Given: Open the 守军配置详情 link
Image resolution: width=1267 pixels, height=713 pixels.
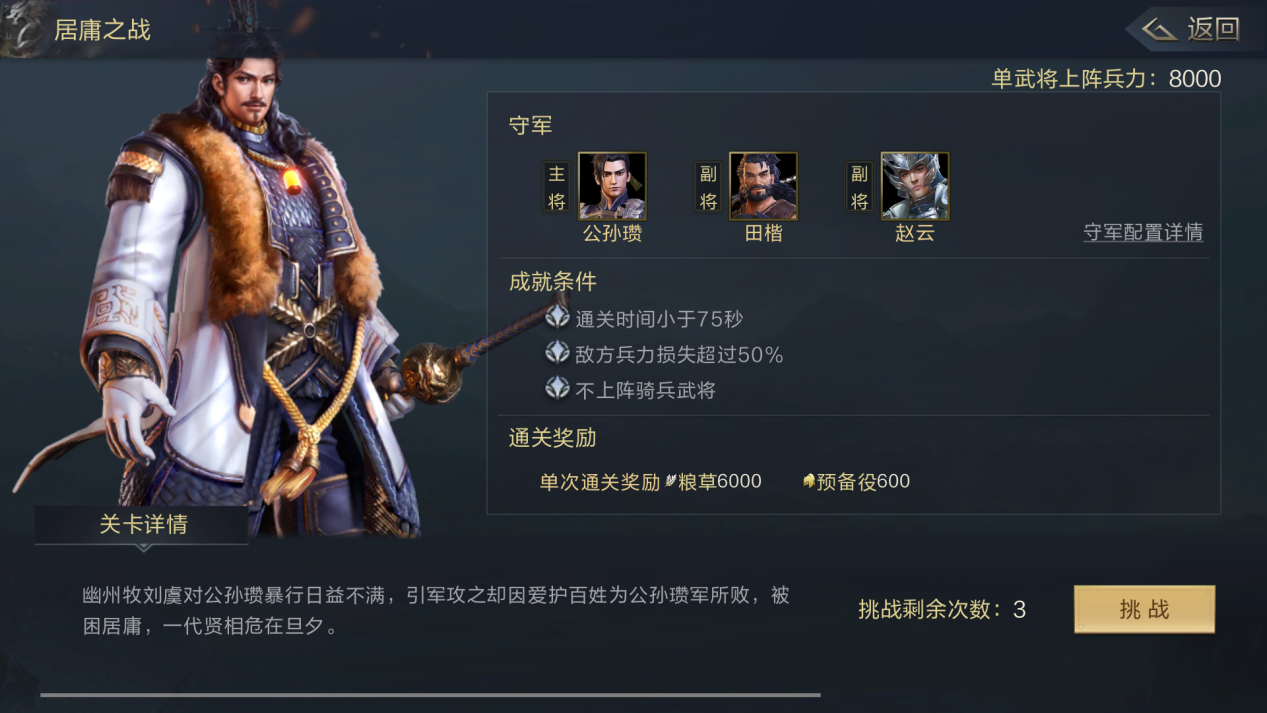Looking at the screenshot, I should tap(1143, 232).
